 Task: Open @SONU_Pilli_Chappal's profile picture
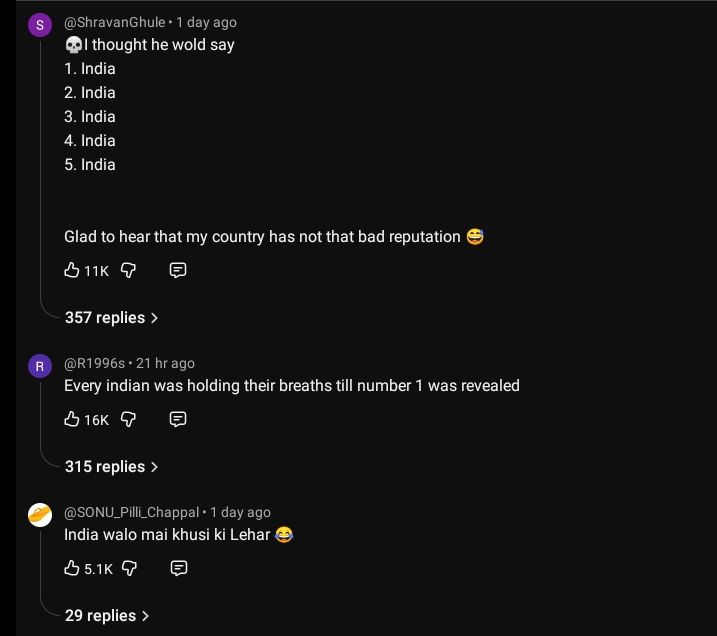pos(40,515)
